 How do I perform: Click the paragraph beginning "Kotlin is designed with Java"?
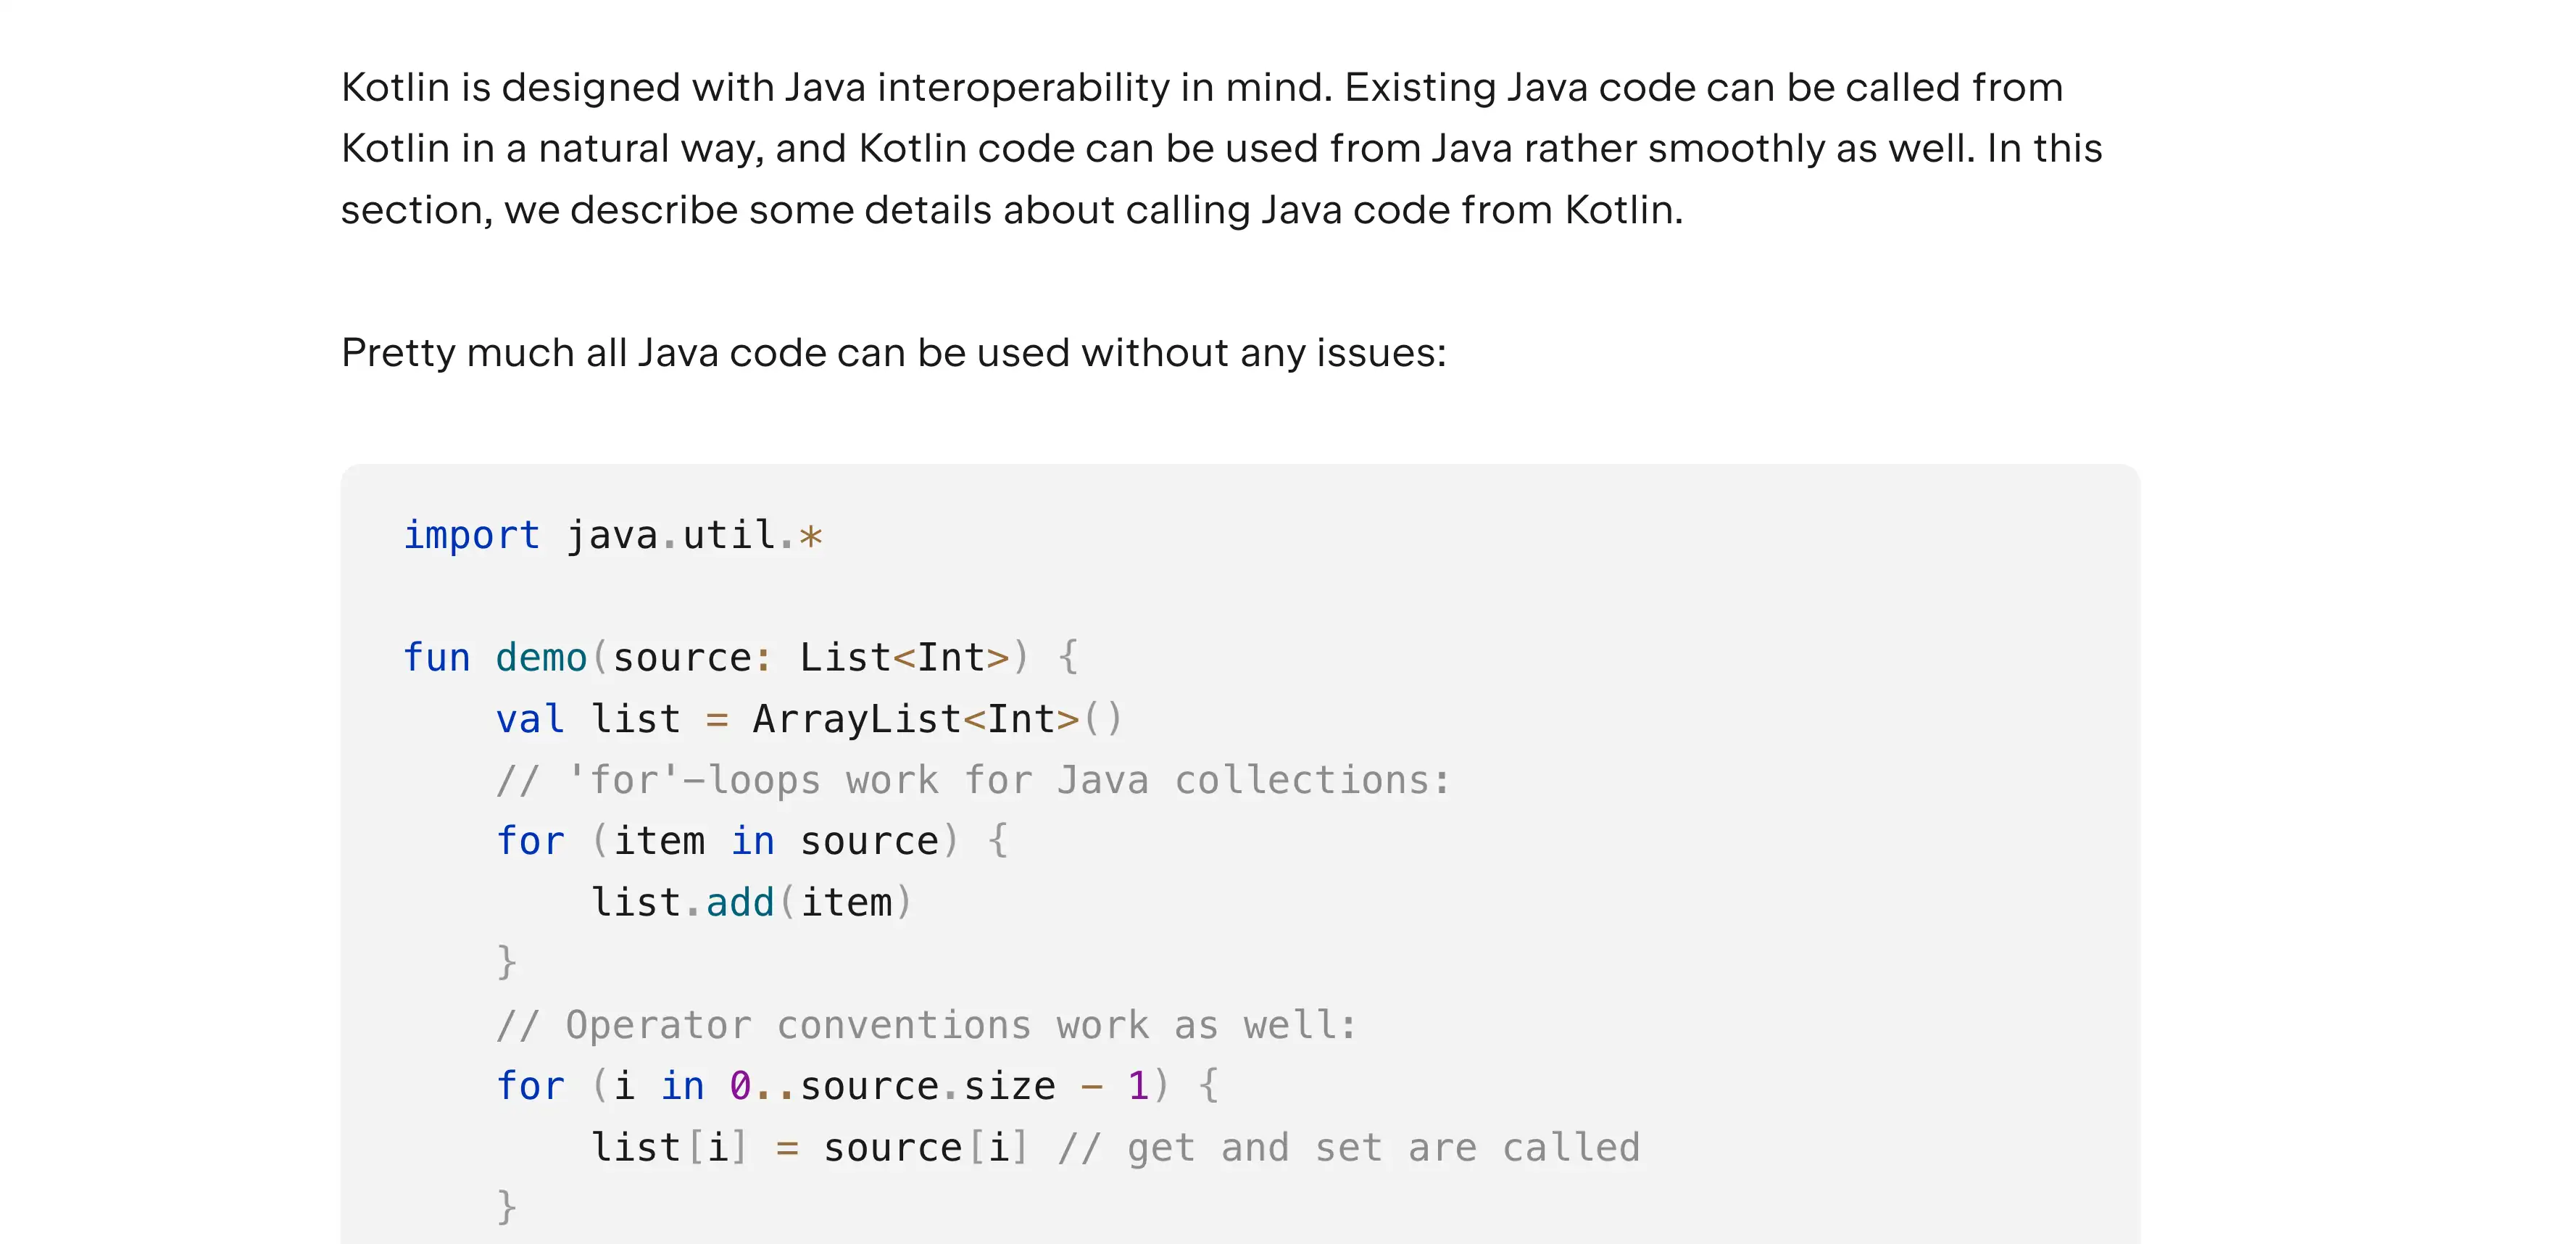click(x=1222, y=148)
